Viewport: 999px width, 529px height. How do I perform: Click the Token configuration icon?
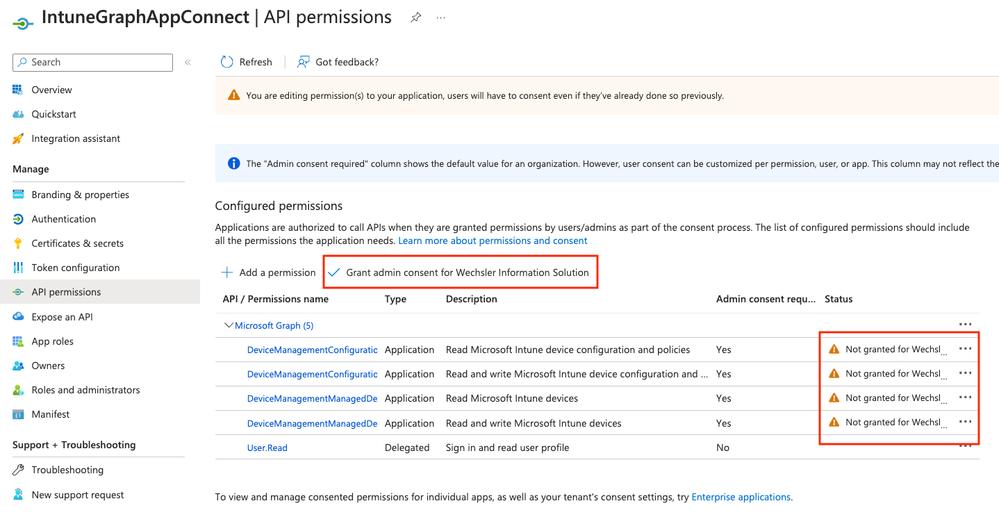pos(18,268)
